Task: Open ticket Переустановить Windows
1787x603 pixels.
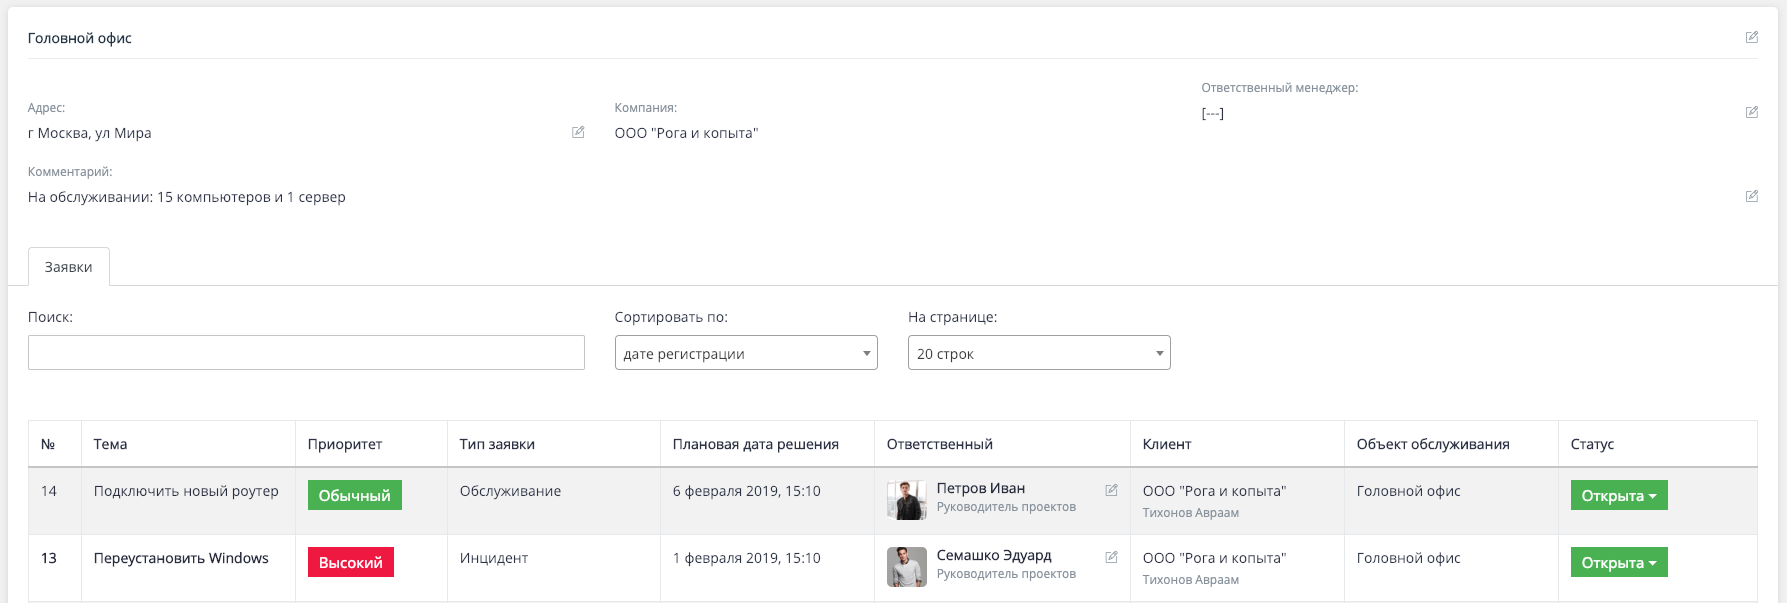Action: click(x=181, y=558)
